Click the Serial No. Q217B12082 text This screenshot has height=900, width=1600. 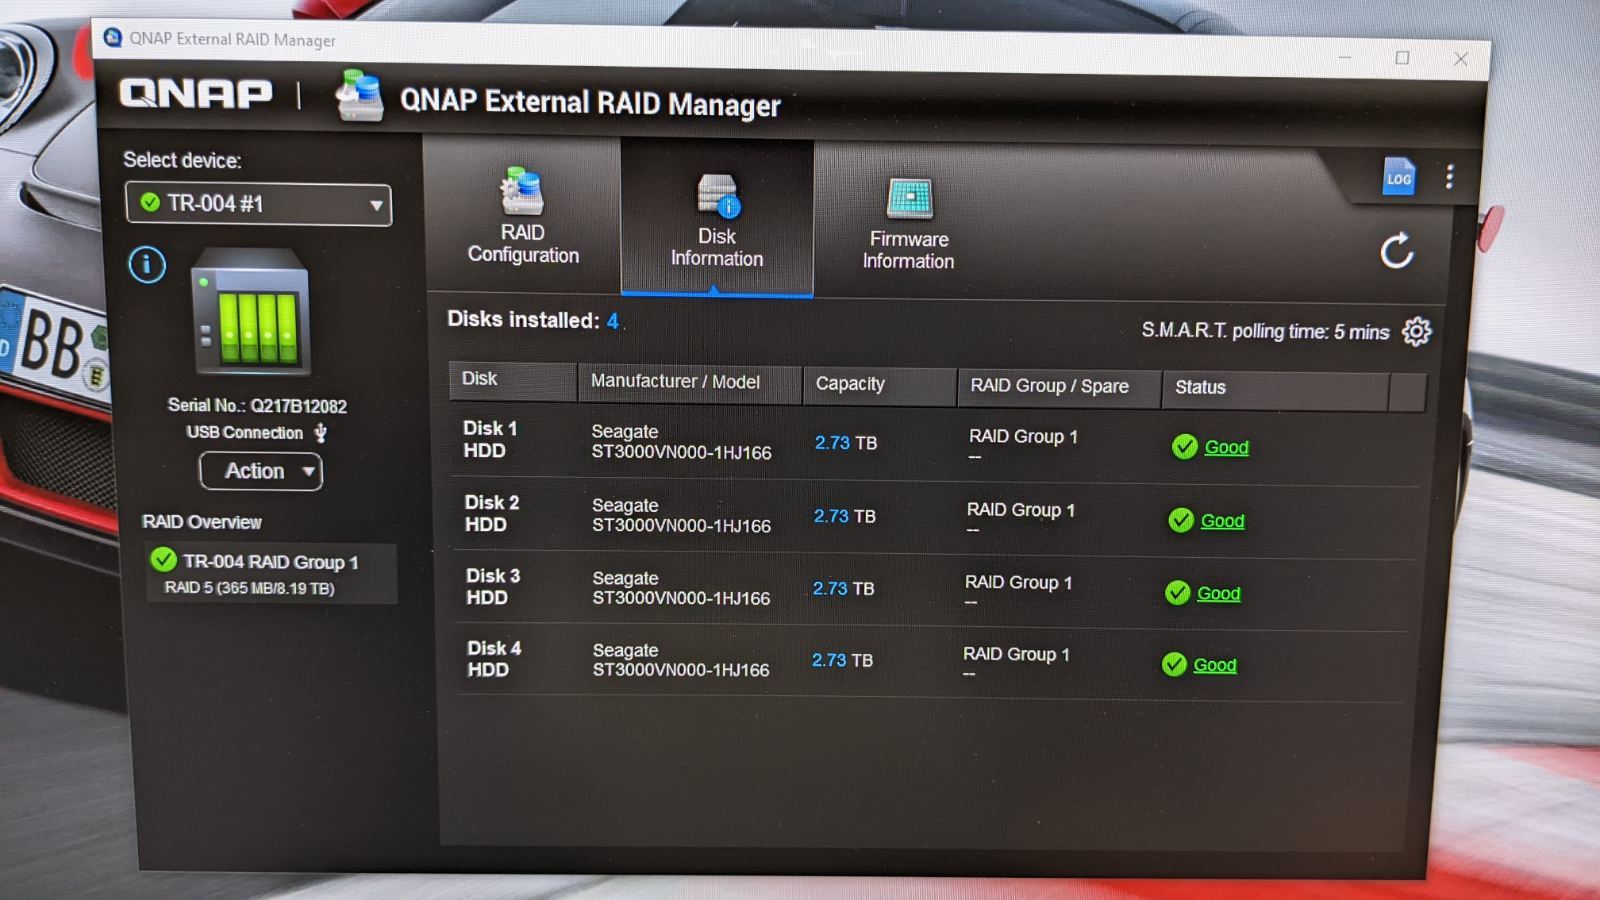pyautogui.click(x=257, y=405)
